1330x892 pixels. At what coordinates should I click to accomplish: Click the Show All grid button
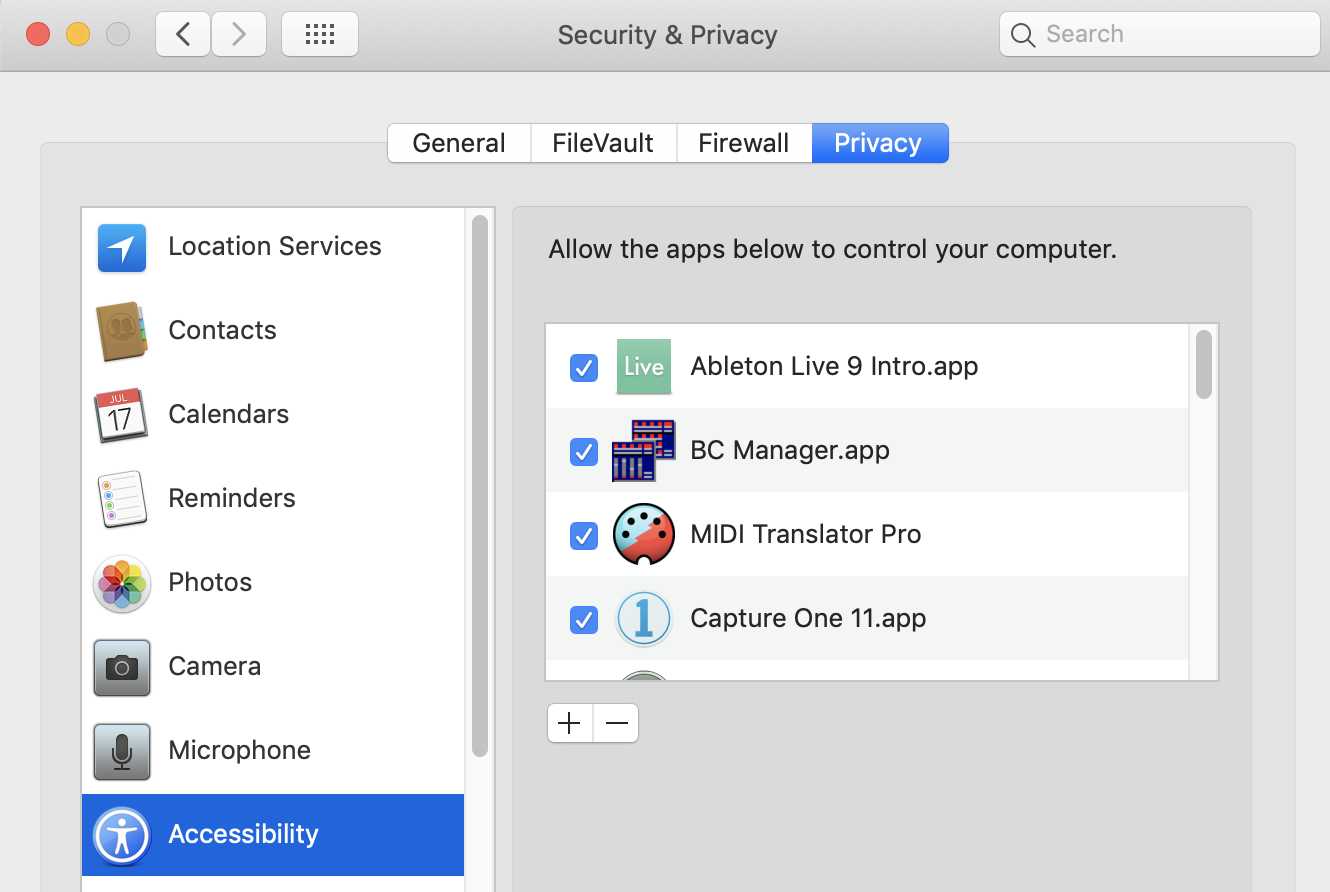pos(320,35)
